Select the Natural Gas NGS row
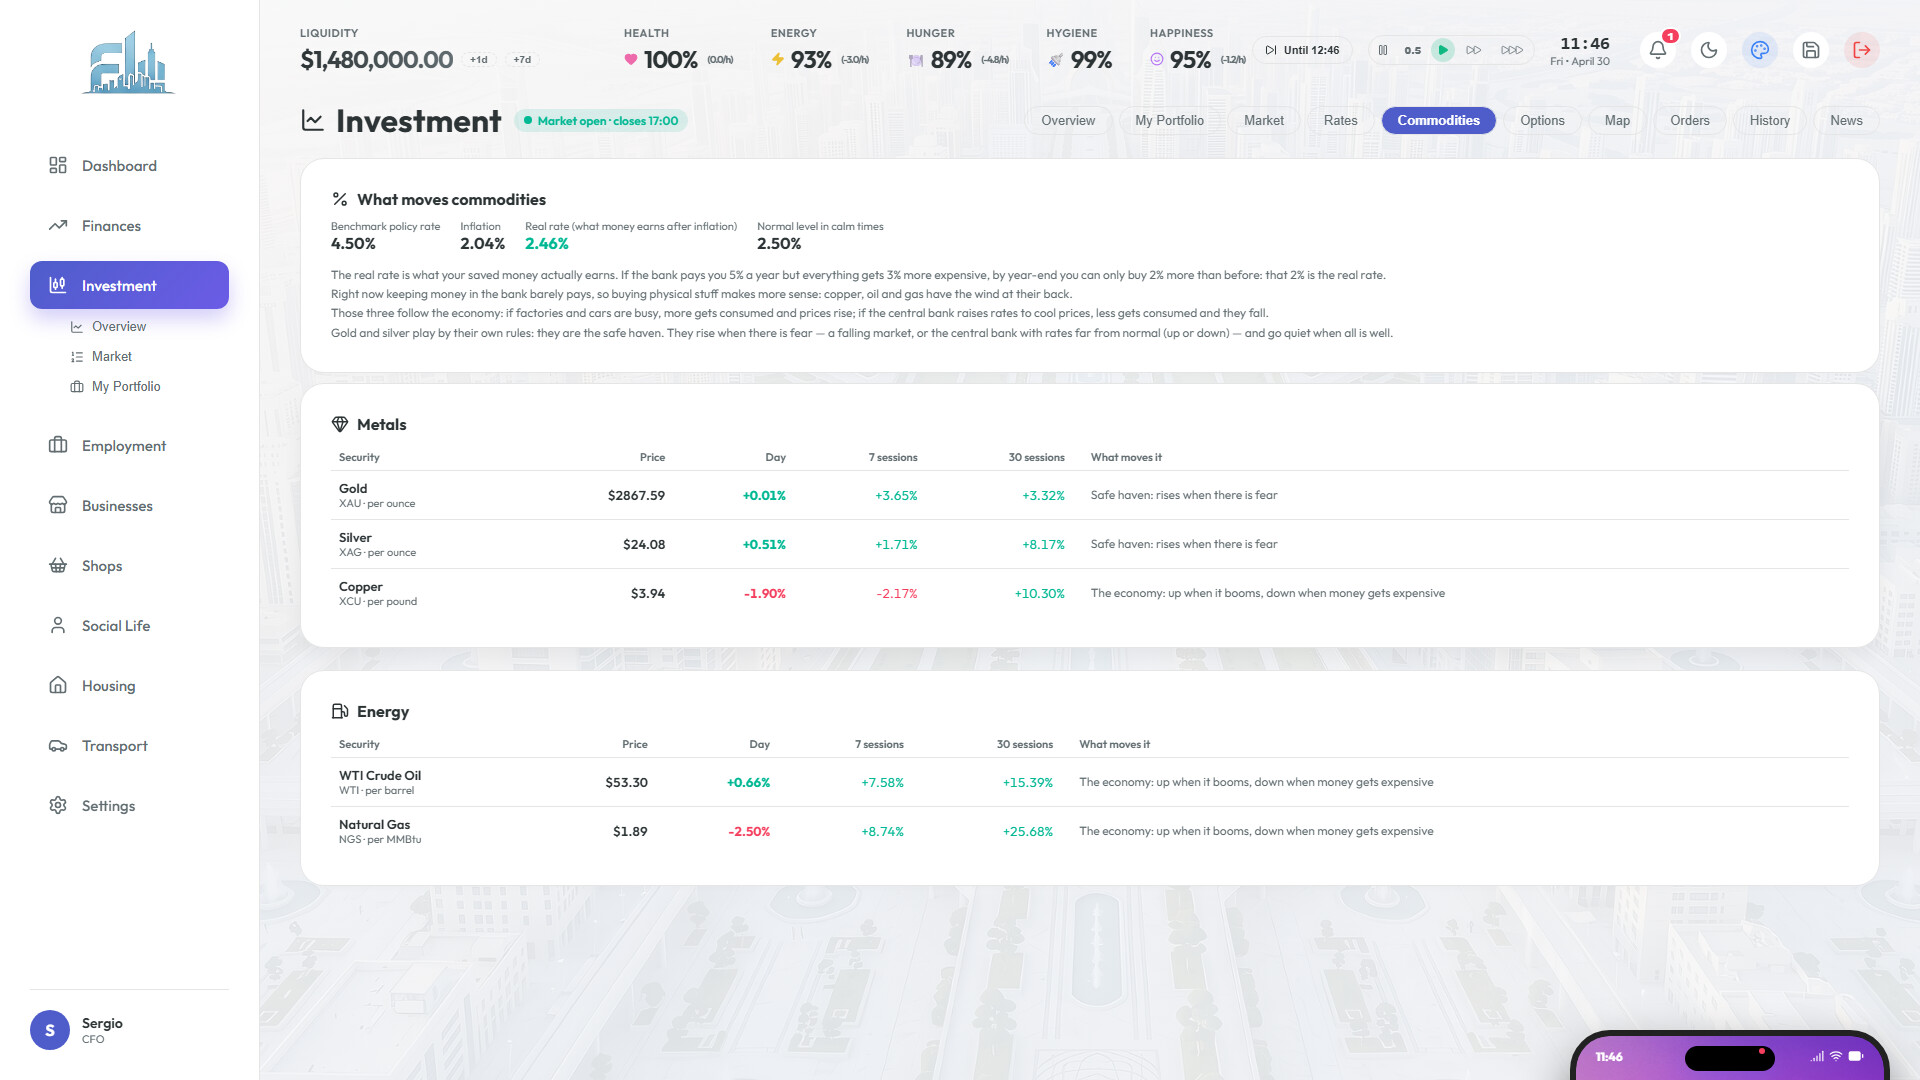 [x=1090, y=832]
